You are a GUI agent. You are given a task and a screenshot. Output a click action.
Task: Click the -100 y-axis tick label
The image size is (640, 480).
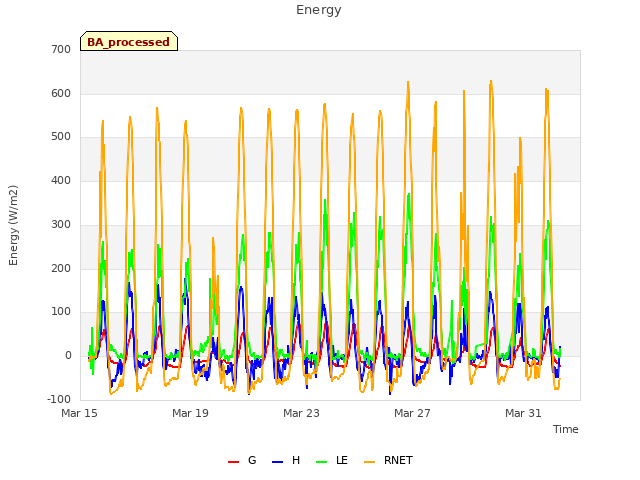[x=59, y=399]
